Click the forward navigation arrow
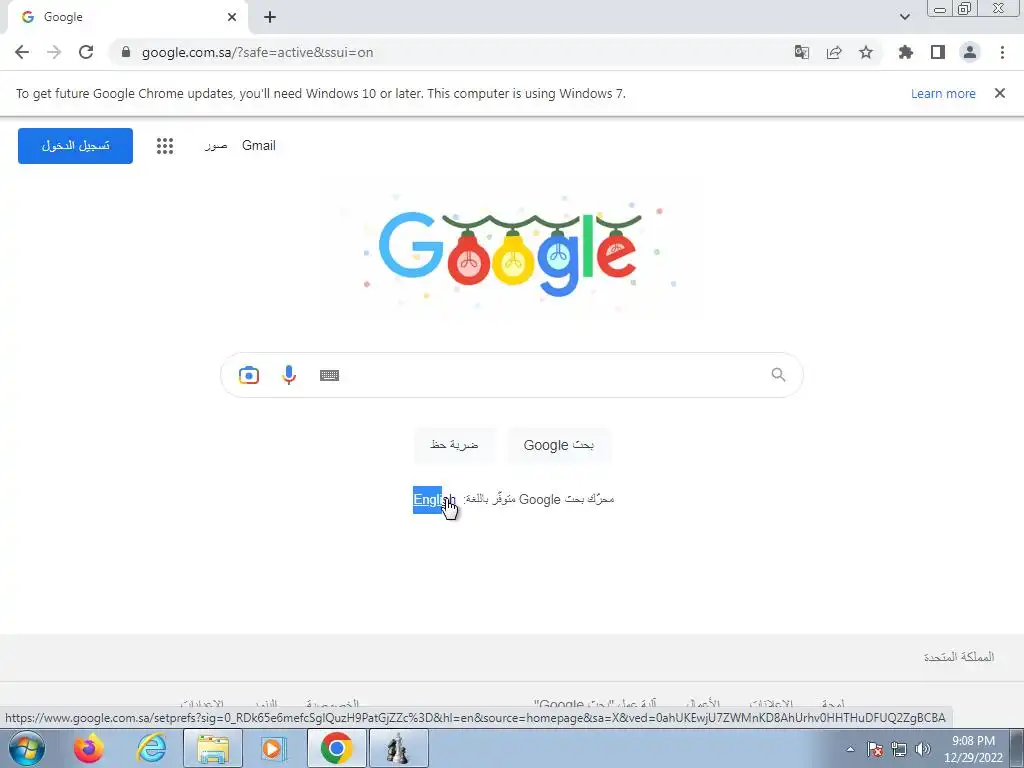 (x=54, y=52)
